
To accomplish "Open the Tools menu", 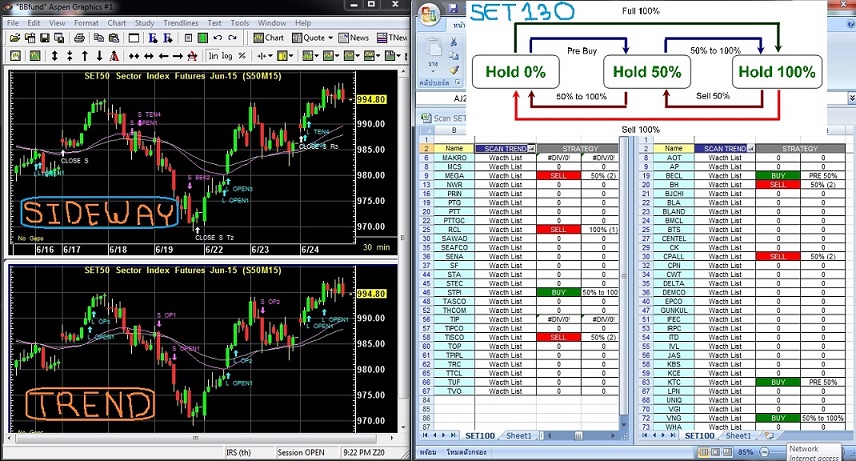I will pyautogui.click(x=239, y=23).
